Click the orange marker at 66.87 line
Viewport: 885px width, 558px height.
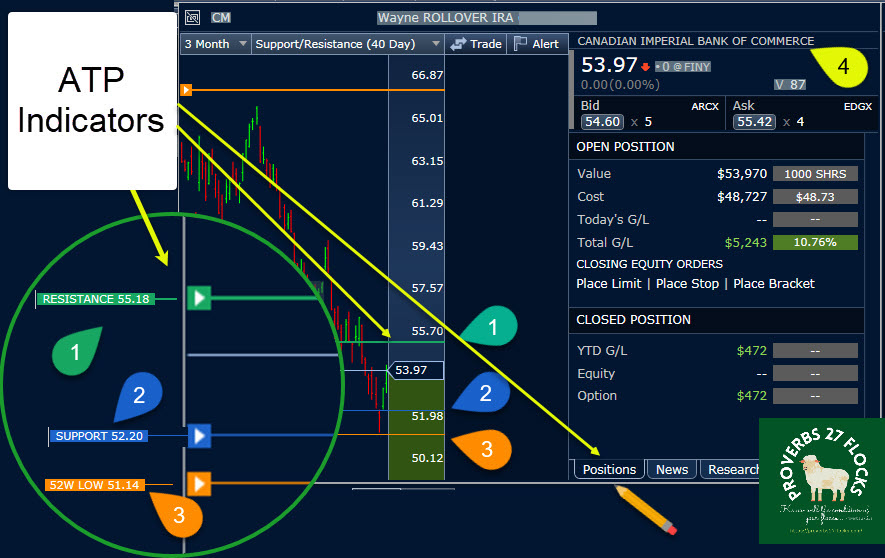click(x=185, y=90)
